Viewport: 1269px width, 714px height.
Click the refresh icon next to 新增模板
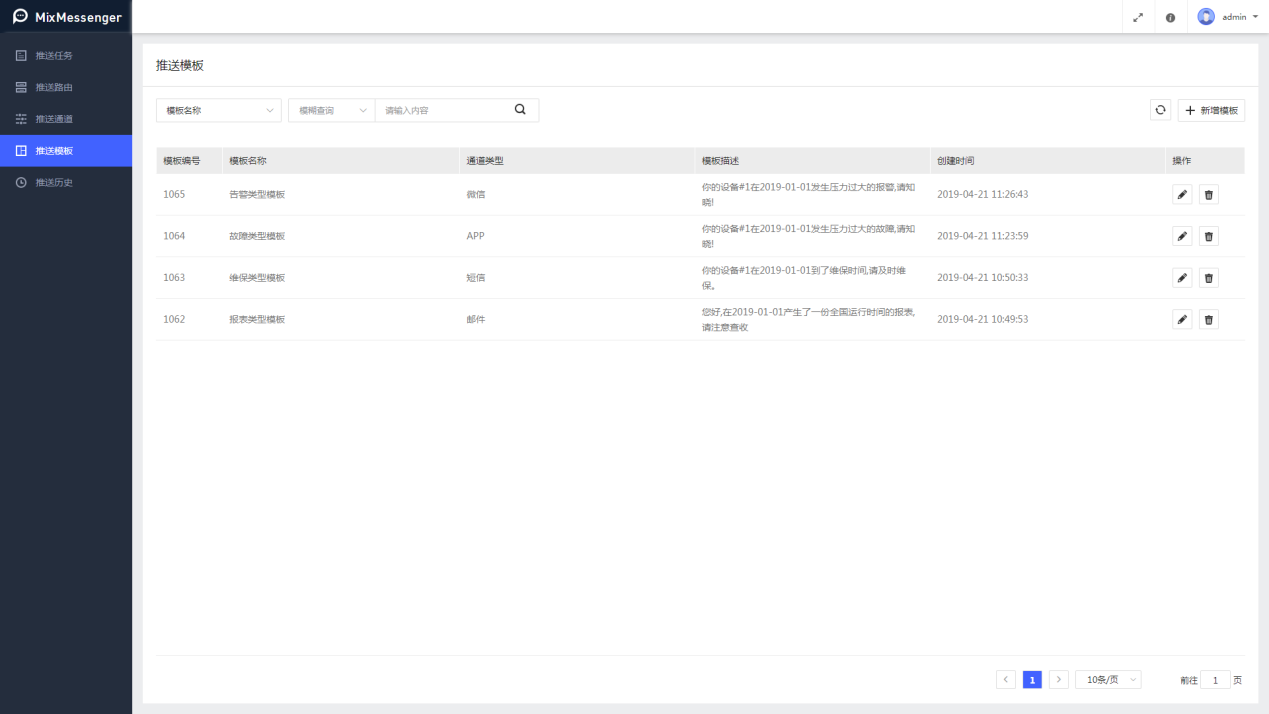point(1160,111)
